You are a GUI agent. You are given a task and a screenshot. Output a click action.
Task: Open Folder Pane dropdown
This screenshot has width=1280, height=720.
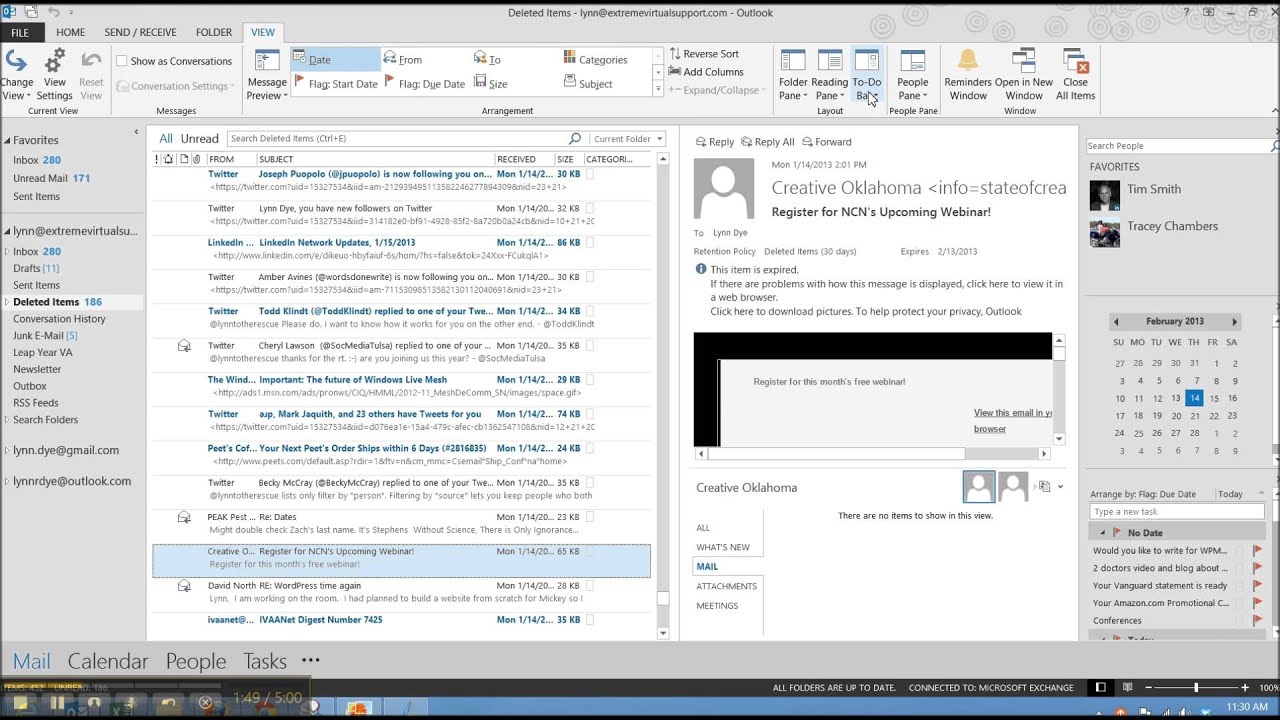[793, 75]
